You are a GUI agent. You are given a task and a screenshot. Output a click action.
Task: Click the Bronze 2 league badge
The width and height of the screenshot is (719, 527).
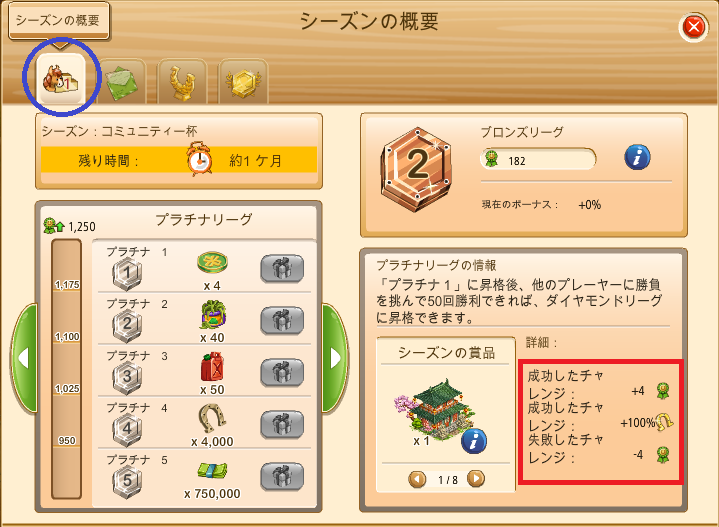tap(416, 169)
